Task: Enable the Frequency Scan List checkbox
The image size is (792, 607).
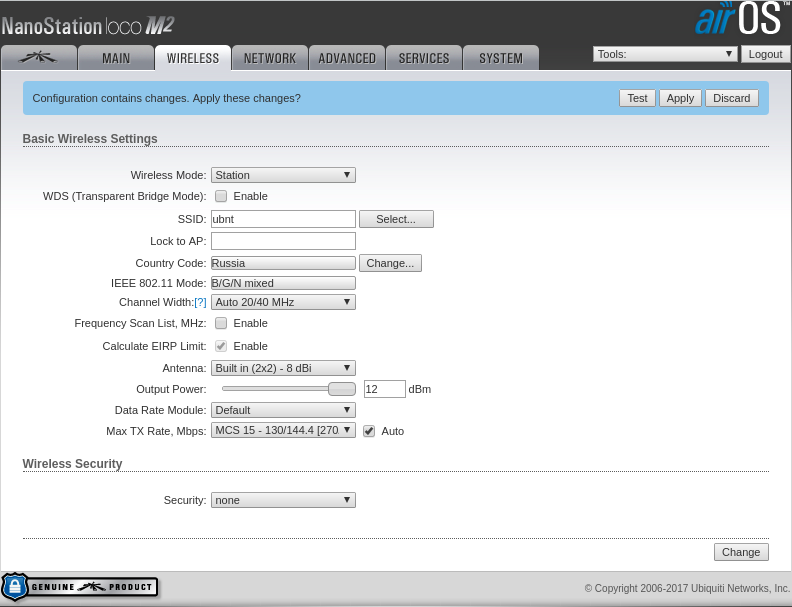Action: 221,323
